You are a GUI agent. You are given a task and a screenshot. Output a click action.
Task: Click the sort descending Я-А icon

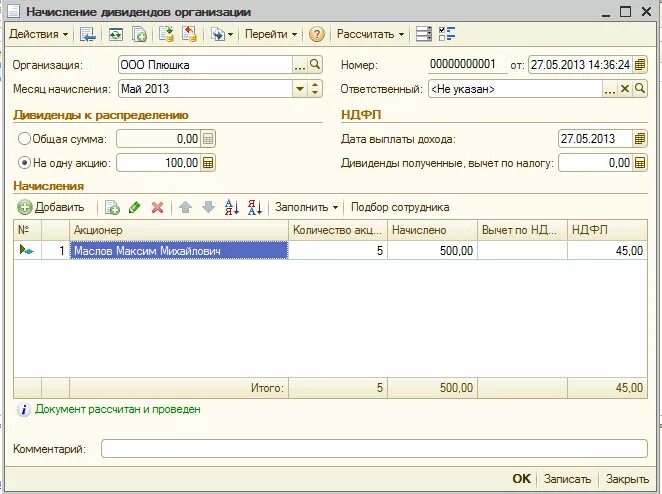tap(255, 207)
